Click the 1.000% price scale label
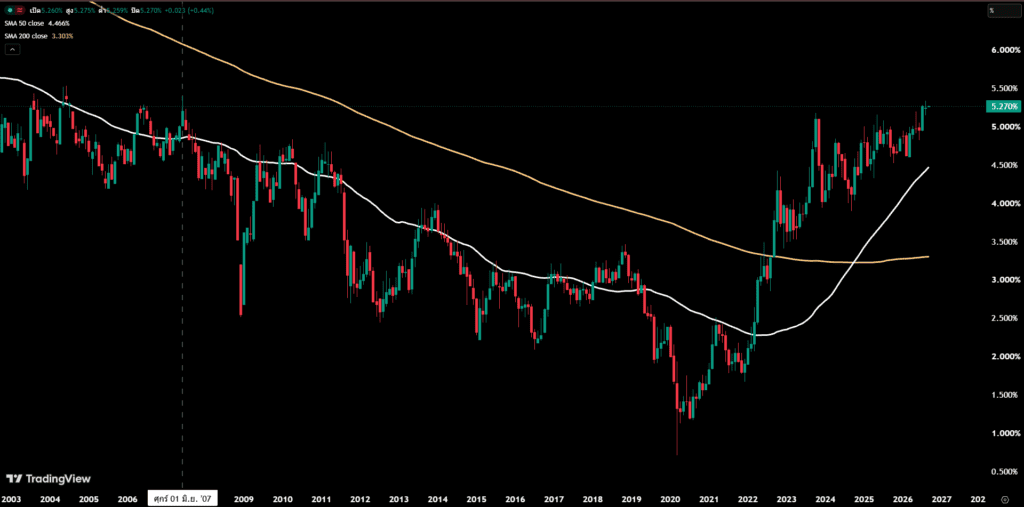 click(x=1006, y=433)
